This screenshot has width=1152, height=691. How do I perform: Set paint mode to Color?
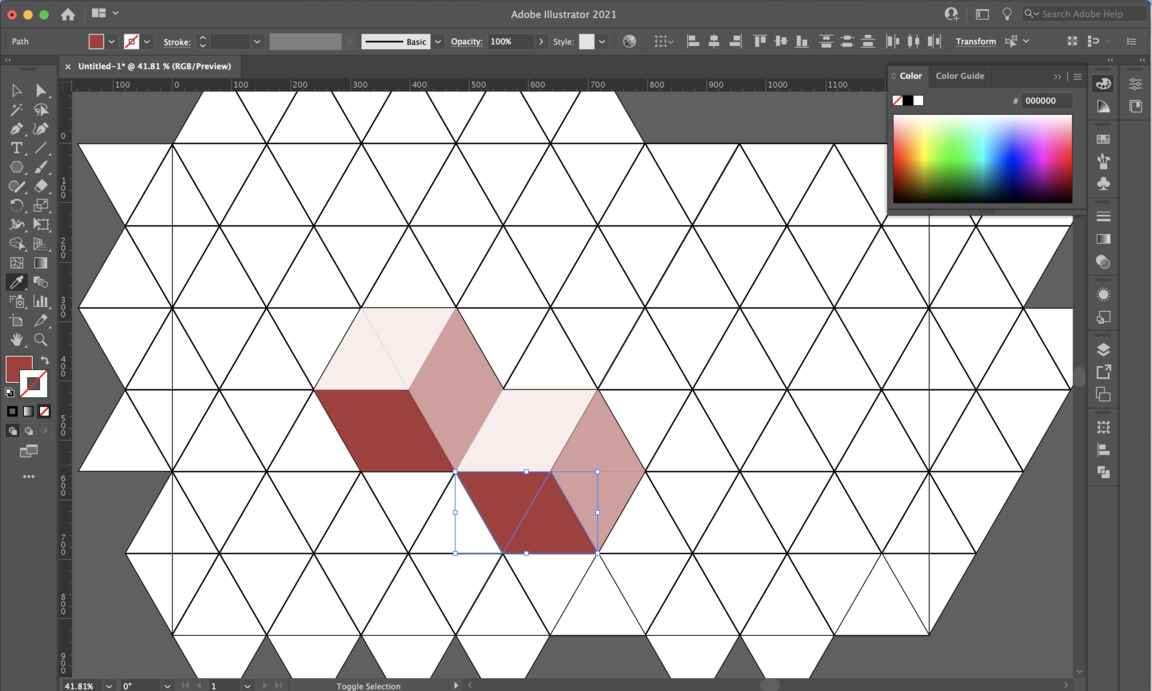pyautogui.click(x=12, y=411)
